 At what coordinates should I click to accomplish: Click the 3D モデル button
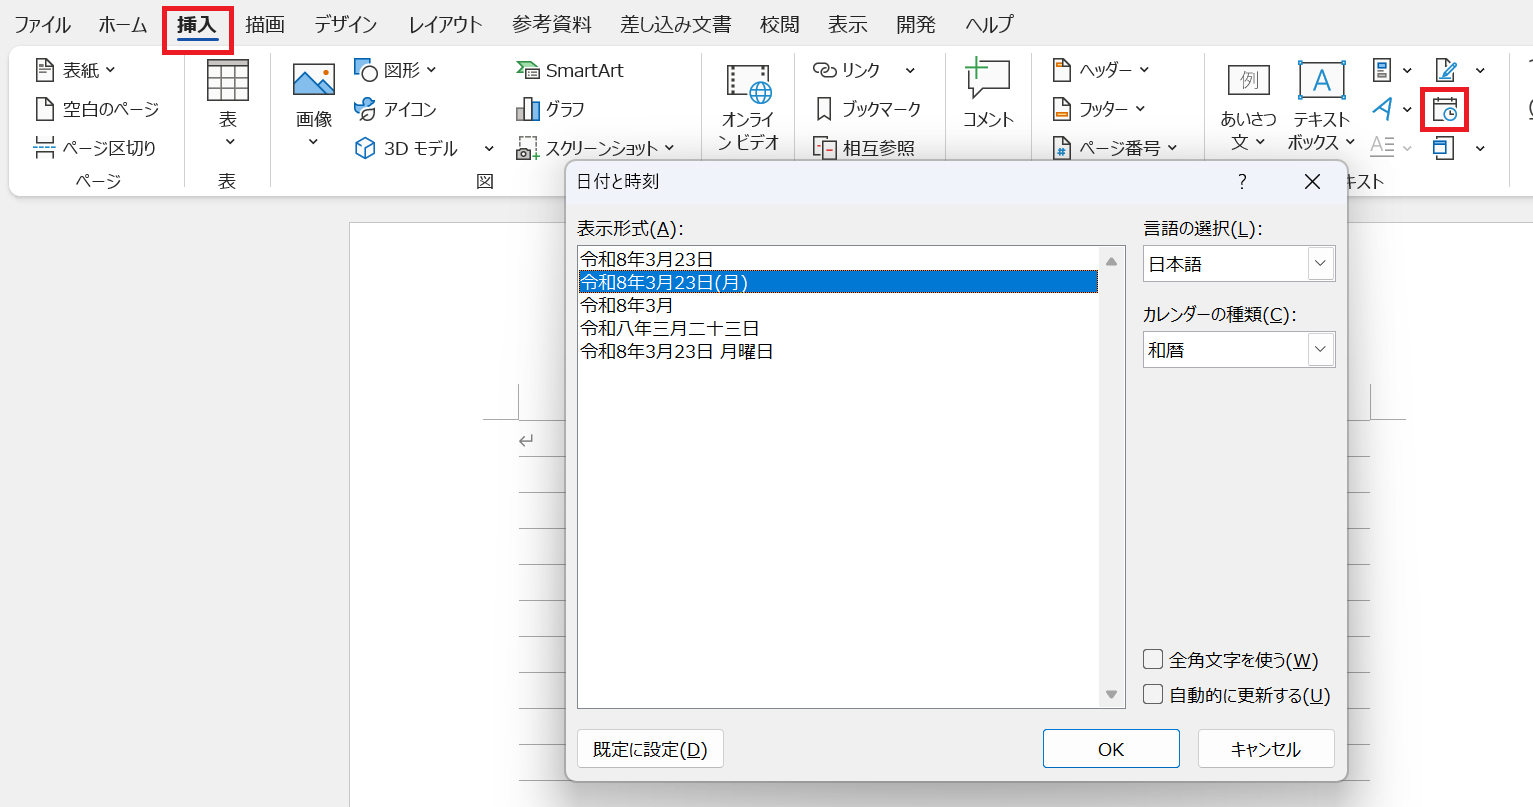click(x=407, y=148)
